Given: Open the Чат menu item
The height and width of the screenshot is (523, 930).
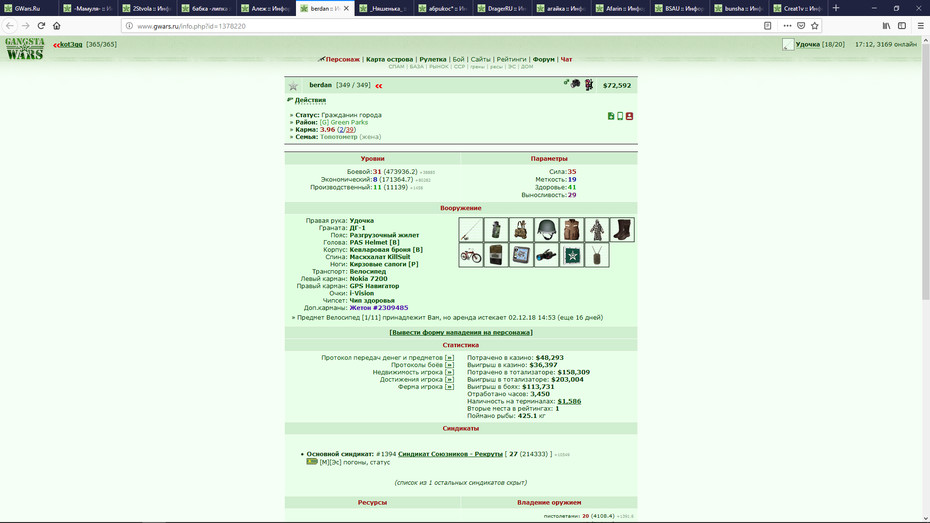Looking at the screenshot, I should pos(566,59).
